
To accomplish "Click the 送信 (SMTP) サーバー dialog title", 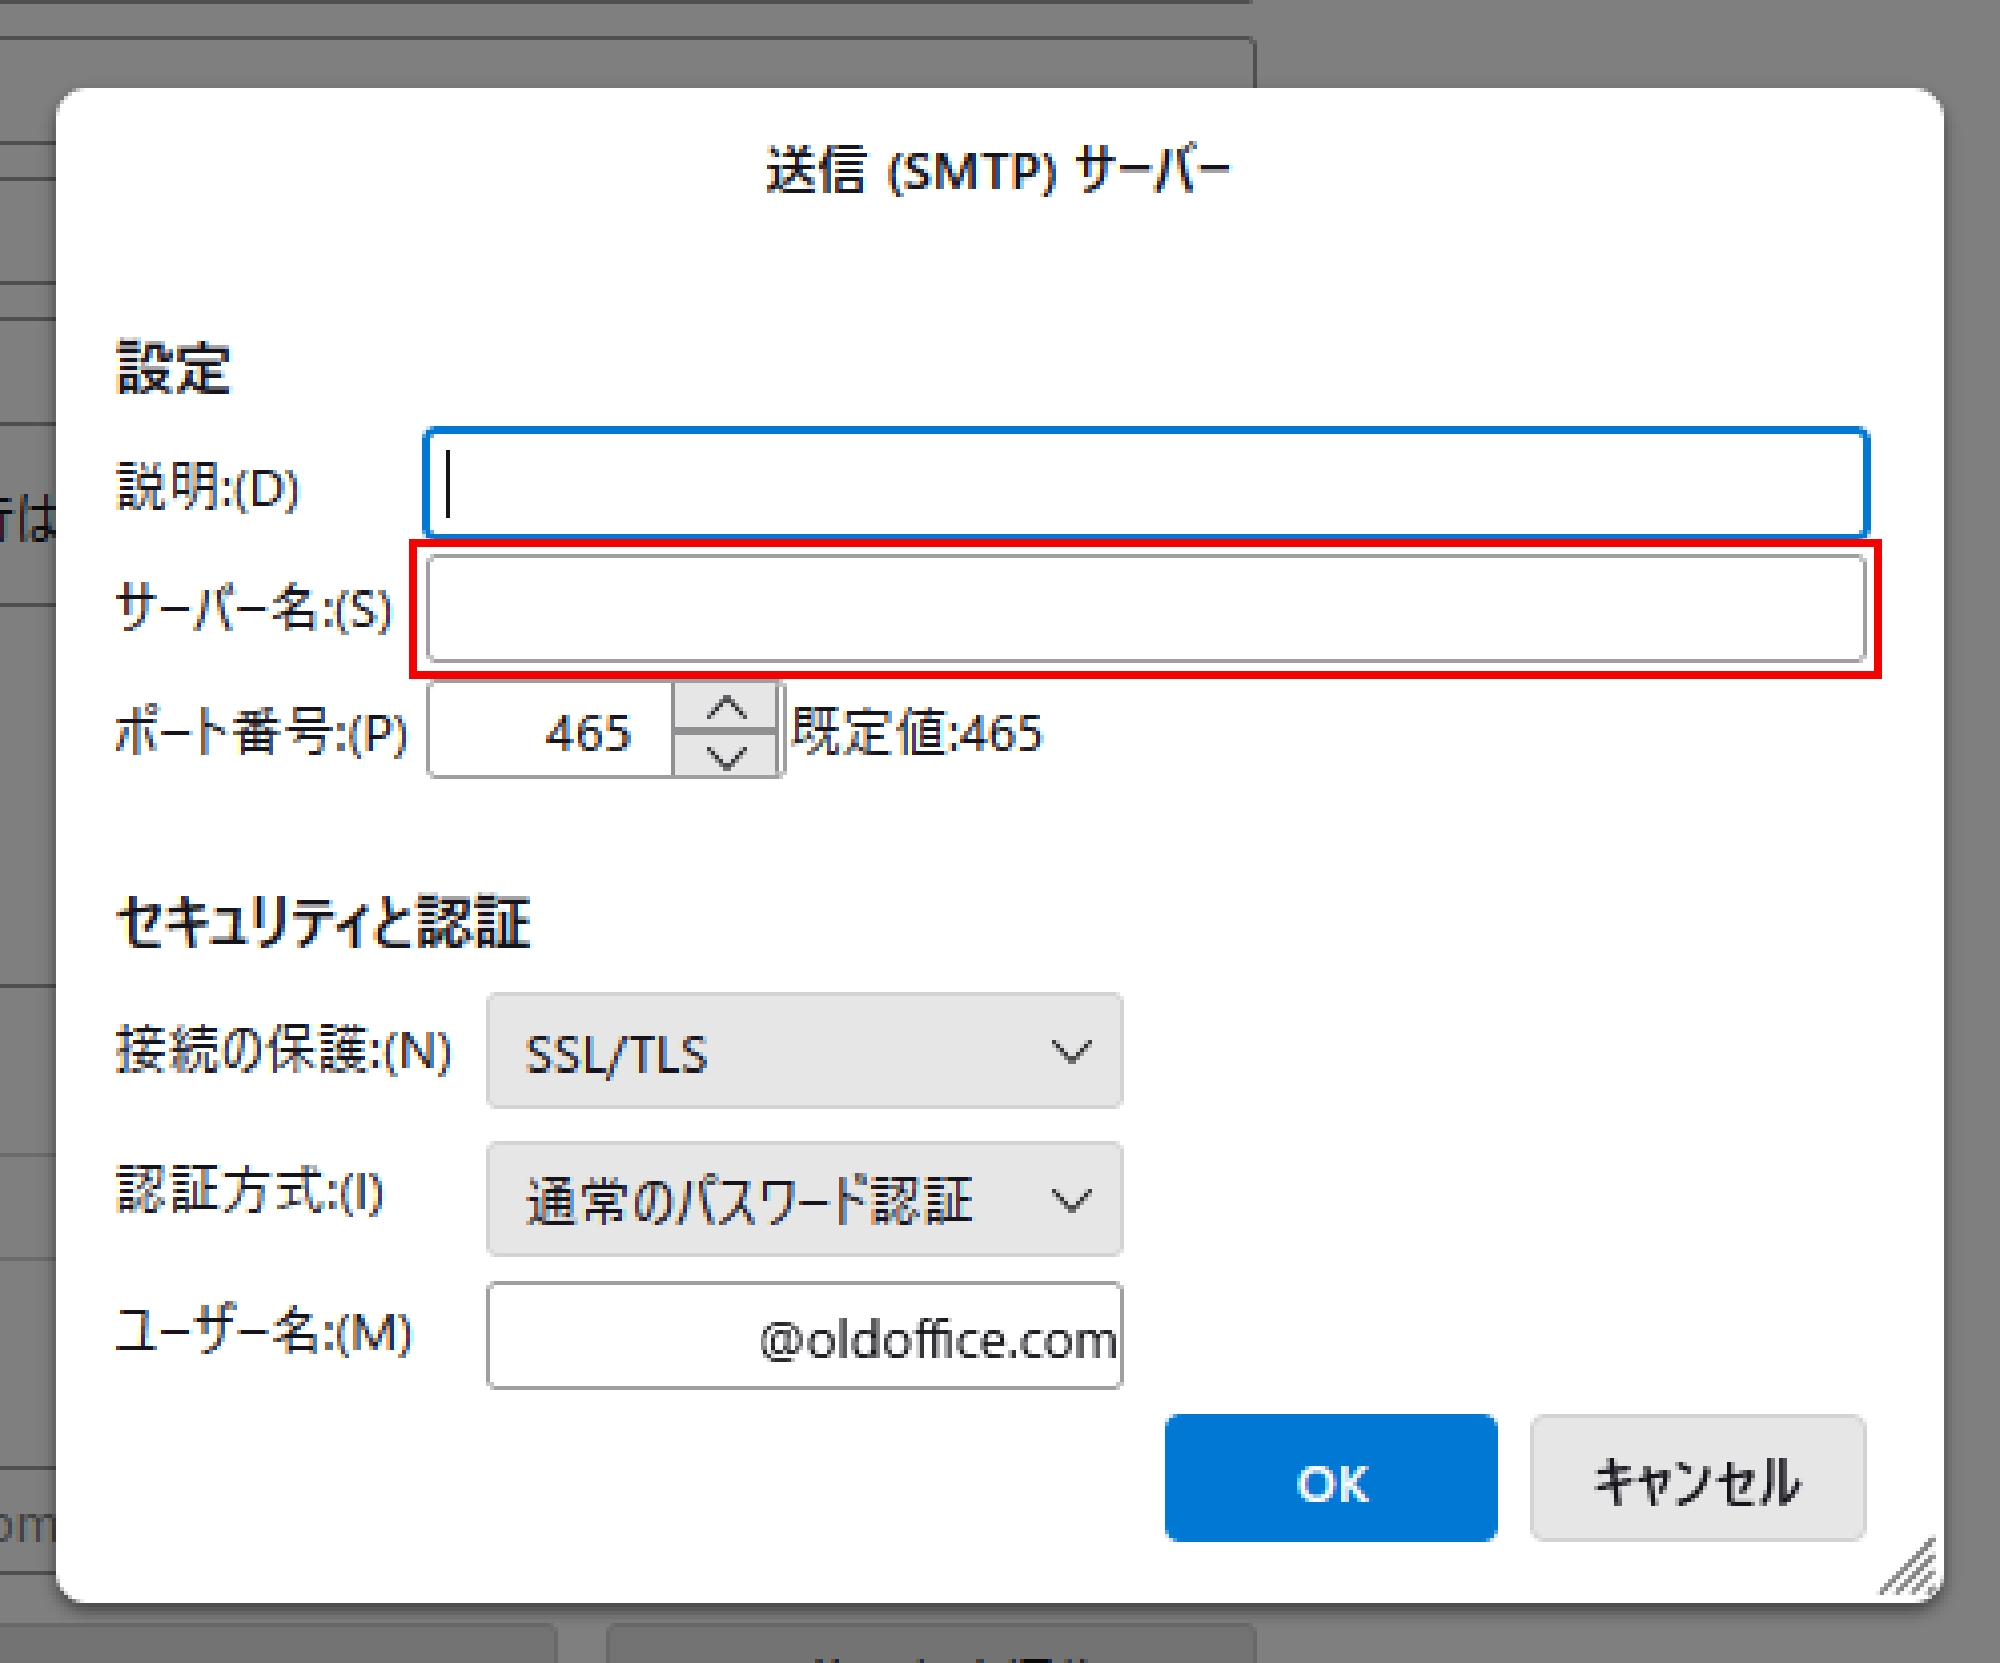I will (x=998, y=170).
